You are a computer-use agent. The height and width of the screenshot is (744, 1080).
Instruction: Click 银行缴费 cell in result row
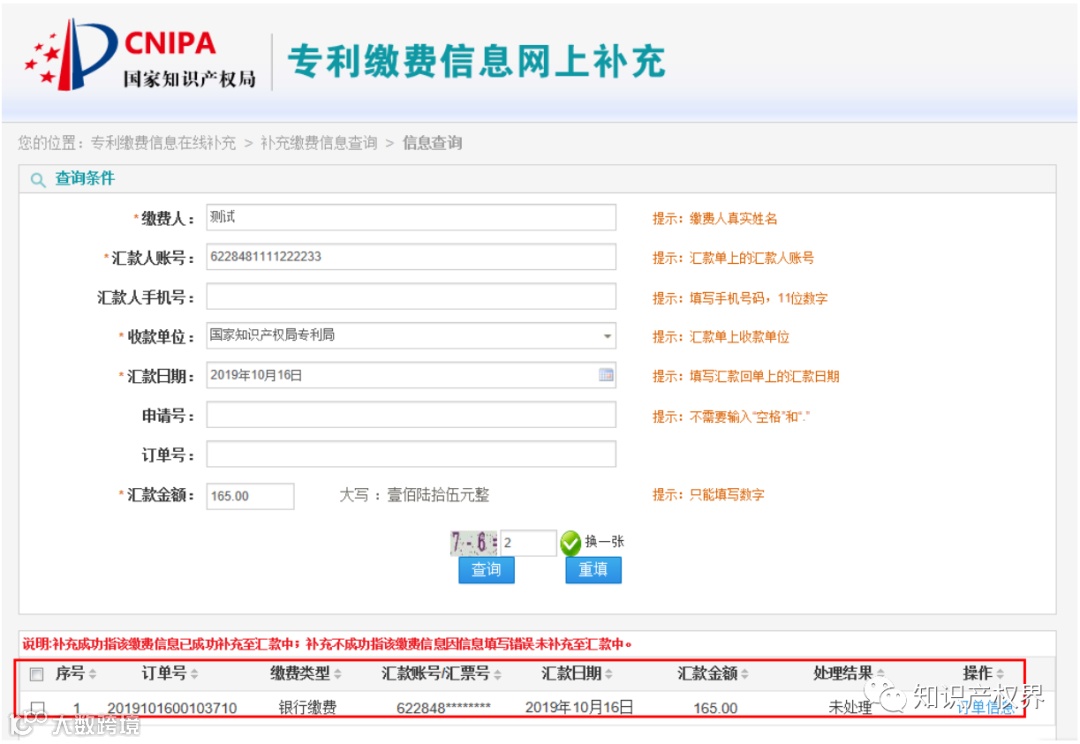click(307, 707)
